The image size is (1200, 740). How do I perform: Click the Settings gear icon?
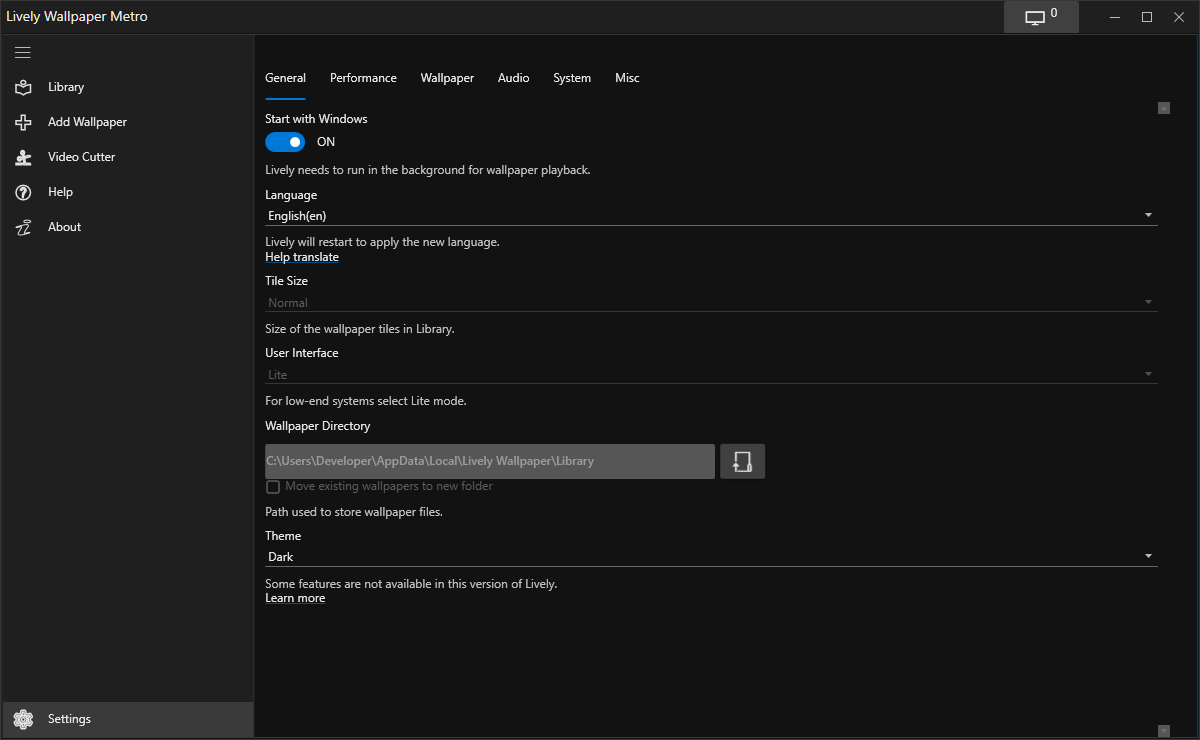click(x=23, y=719)
